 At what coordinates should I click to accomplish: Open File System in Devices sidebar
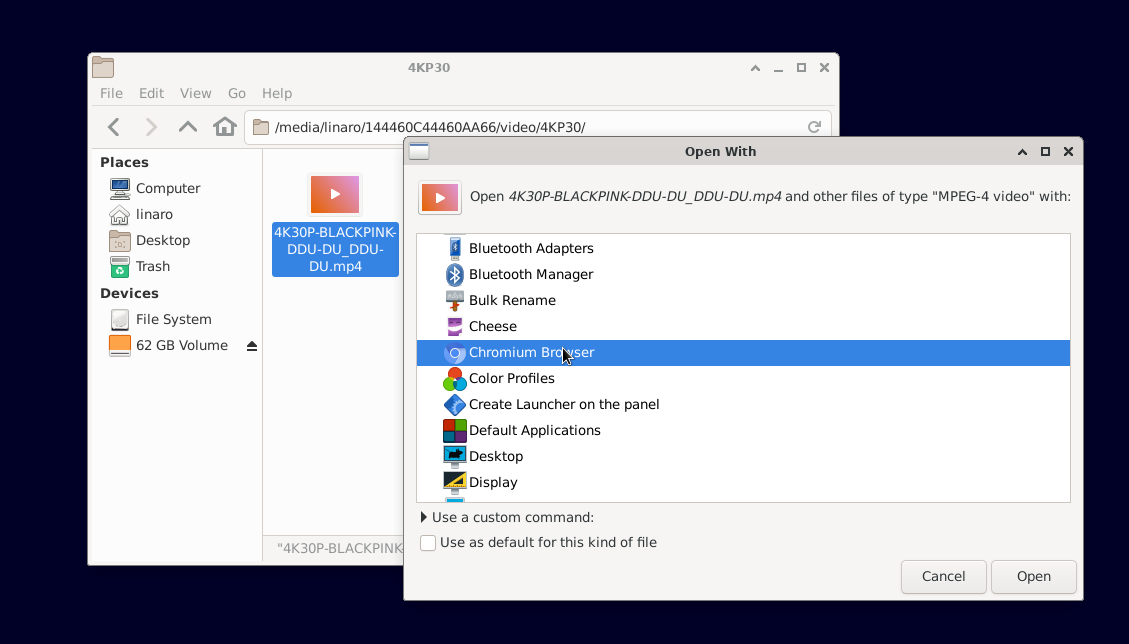coord(173,320)
